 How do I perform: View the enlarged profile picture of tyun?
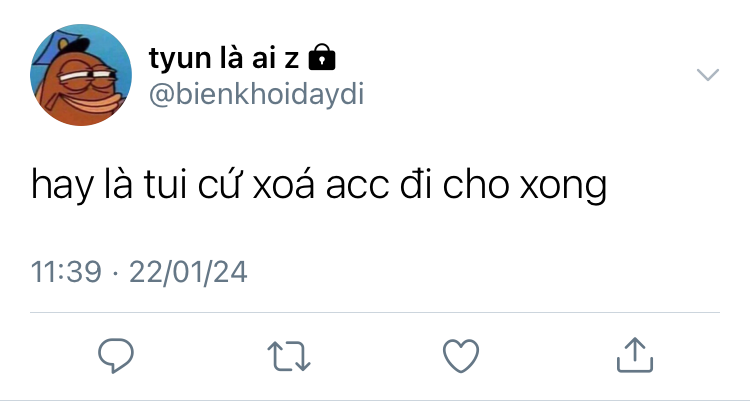click(x=81, y=75)
